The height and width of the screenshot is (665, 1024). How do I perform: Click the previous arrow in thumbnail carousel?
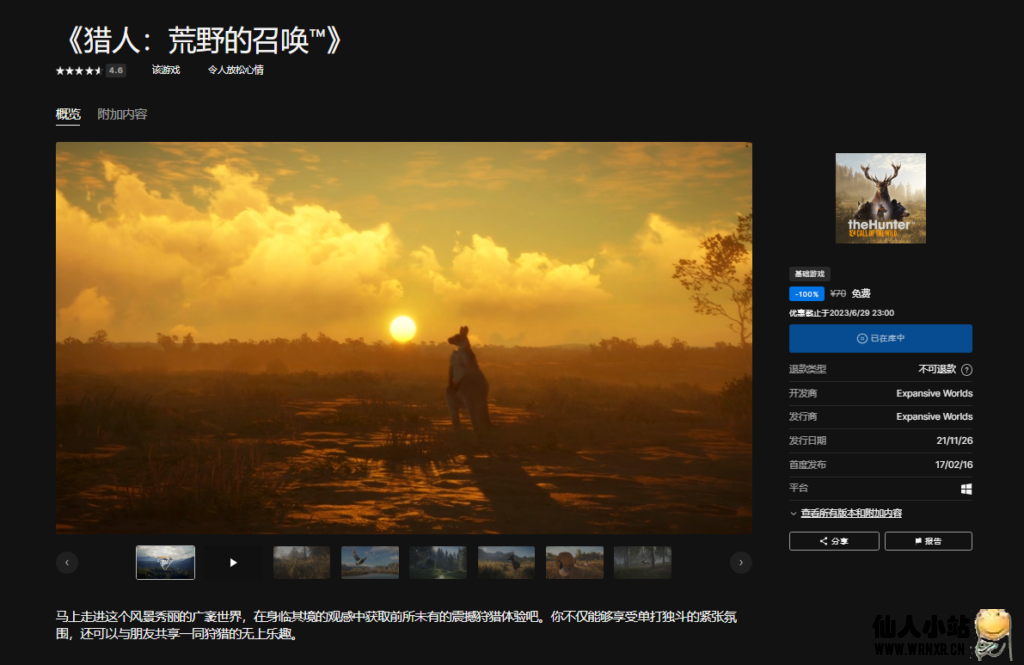67,562
